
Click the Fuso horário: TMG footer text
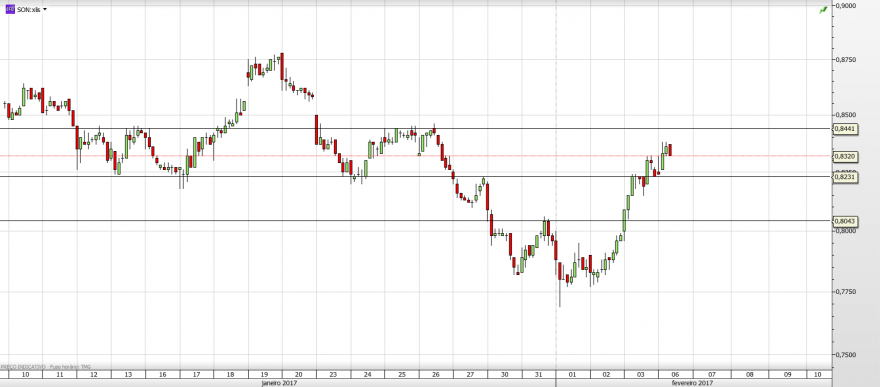coord(70,366)
